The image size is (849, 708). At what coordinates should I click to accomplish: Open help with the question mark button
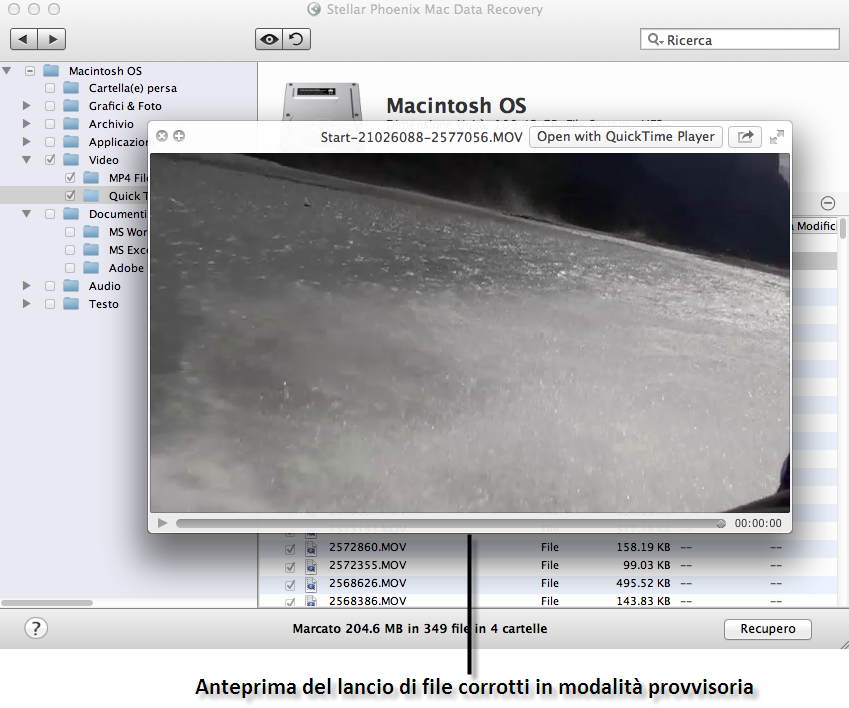36,628
